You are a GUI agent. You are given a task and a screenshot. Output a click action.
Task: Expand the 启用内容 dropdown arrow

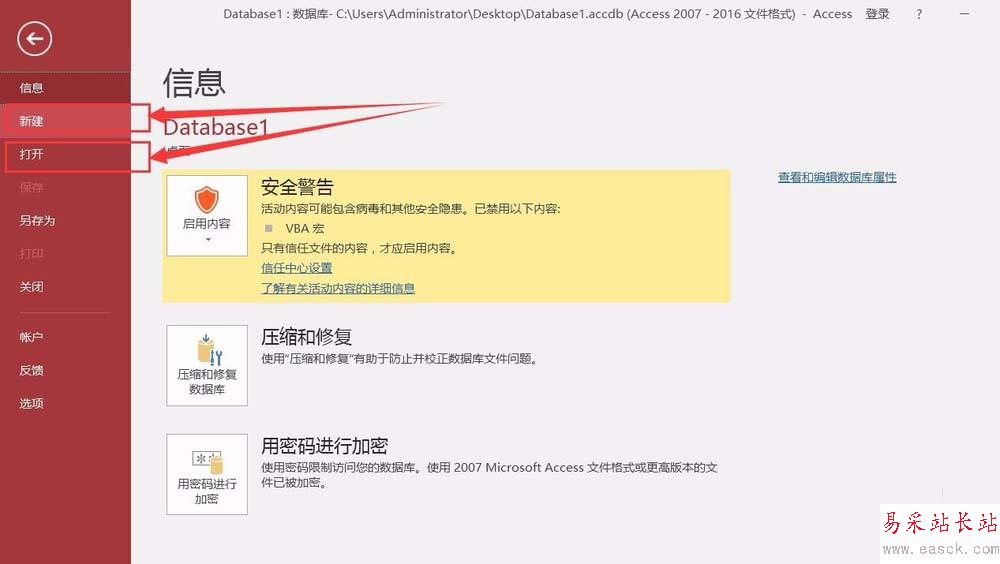208,240
